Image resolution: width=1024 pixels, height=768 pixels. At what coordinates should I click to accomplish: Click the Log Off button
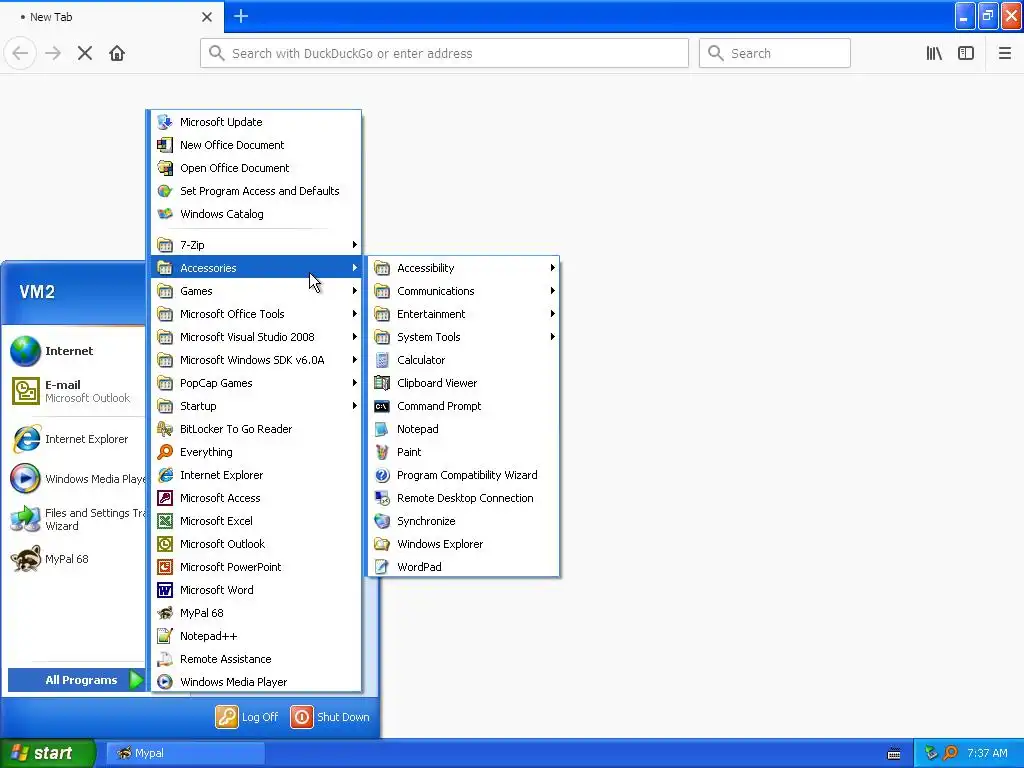point(247,717)
